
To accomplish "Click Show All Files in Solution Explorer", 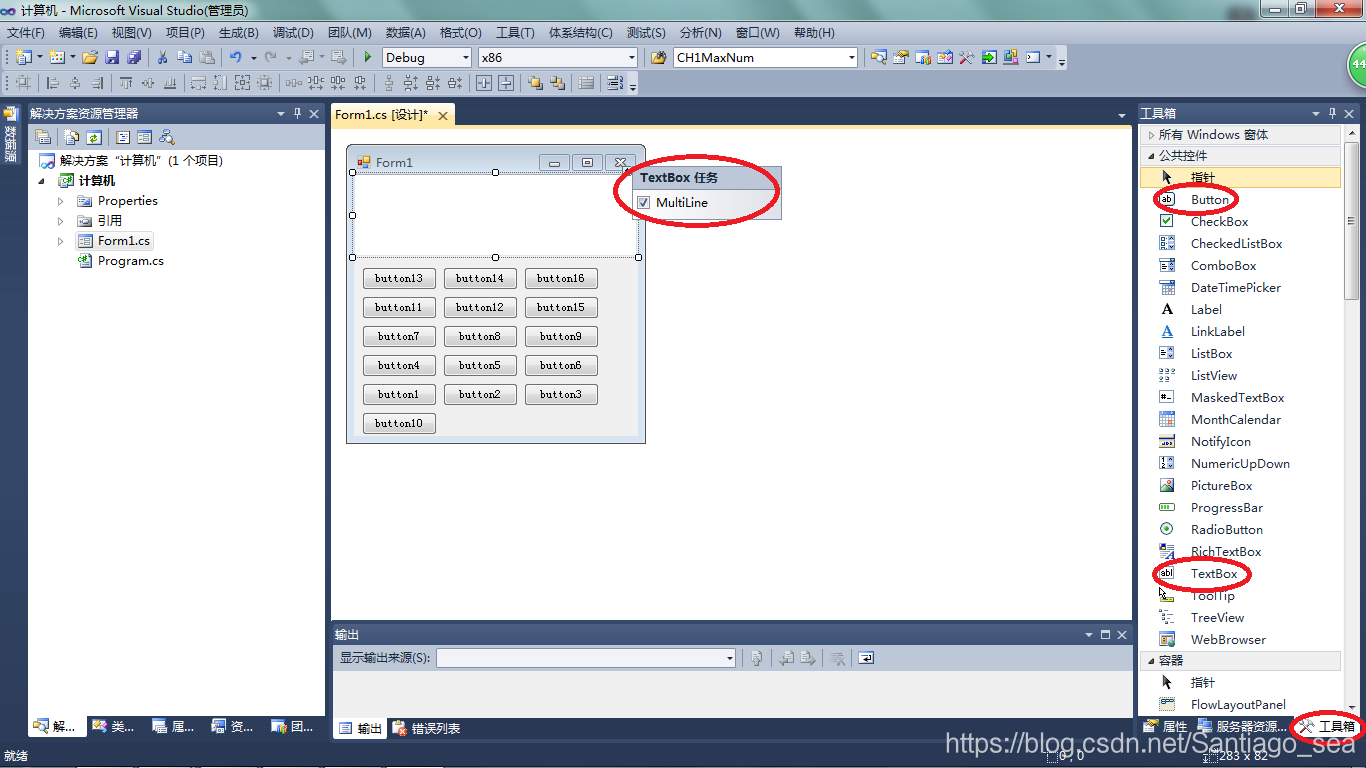I will coord(72,138).
